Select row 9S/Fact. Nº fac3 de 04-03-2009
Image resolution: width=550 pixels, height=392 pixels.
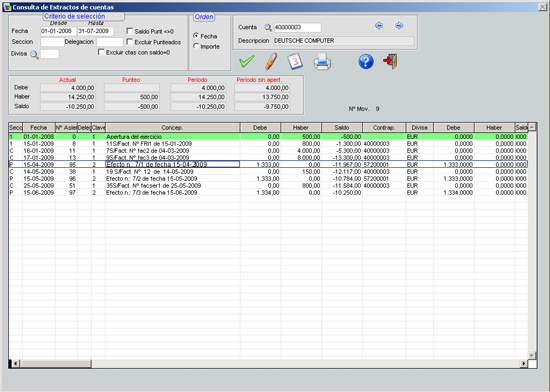tap(268, 158)
